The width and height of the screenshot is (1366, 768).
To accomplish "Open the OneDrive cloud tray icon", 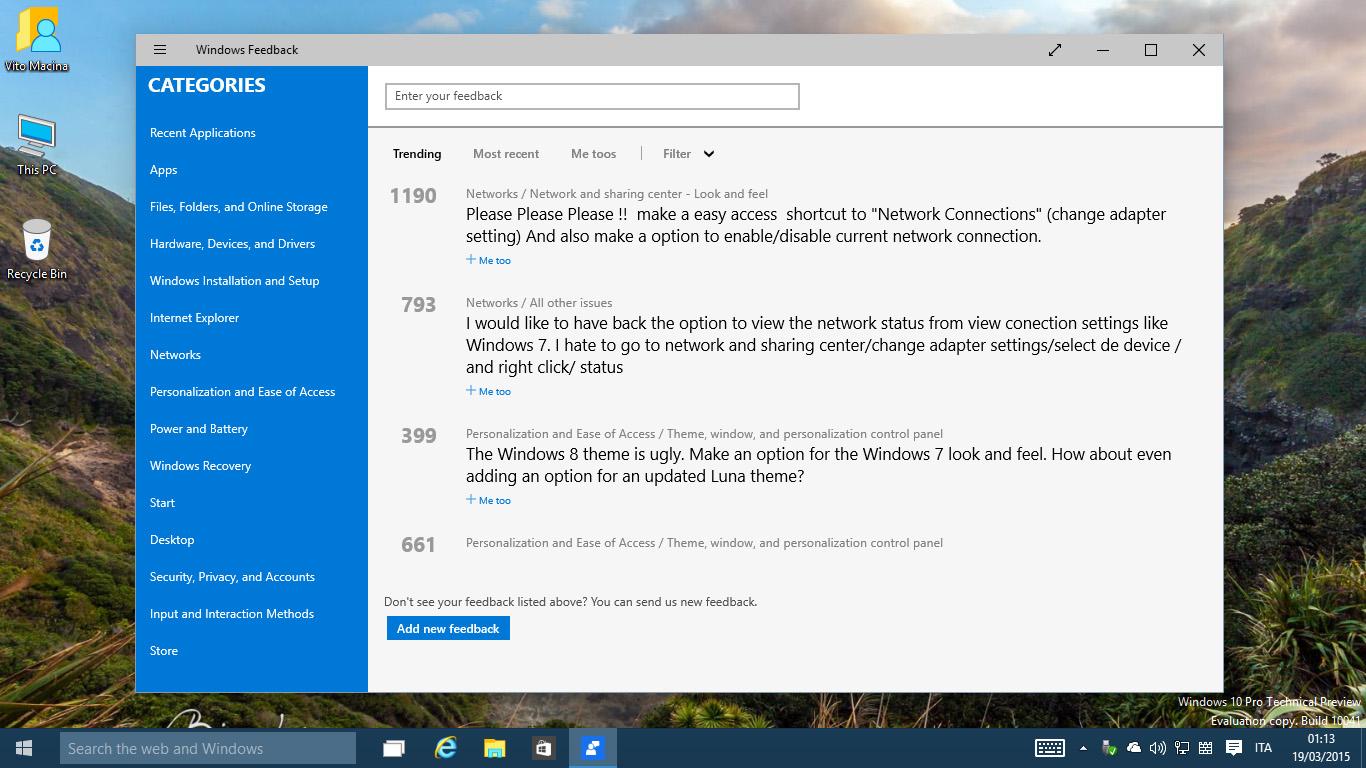I will 1134,748.
